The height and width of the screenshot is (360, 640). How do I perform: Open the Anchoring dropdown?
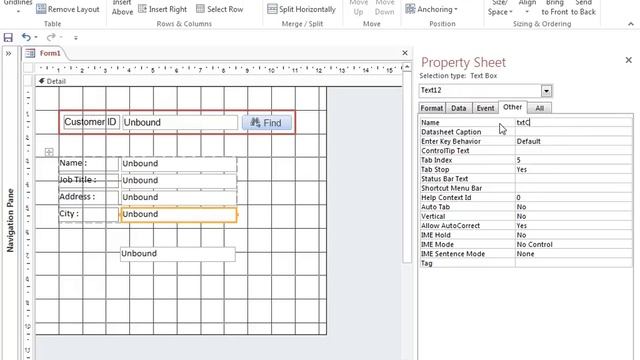pyautogui.click(x=431, y=9)
